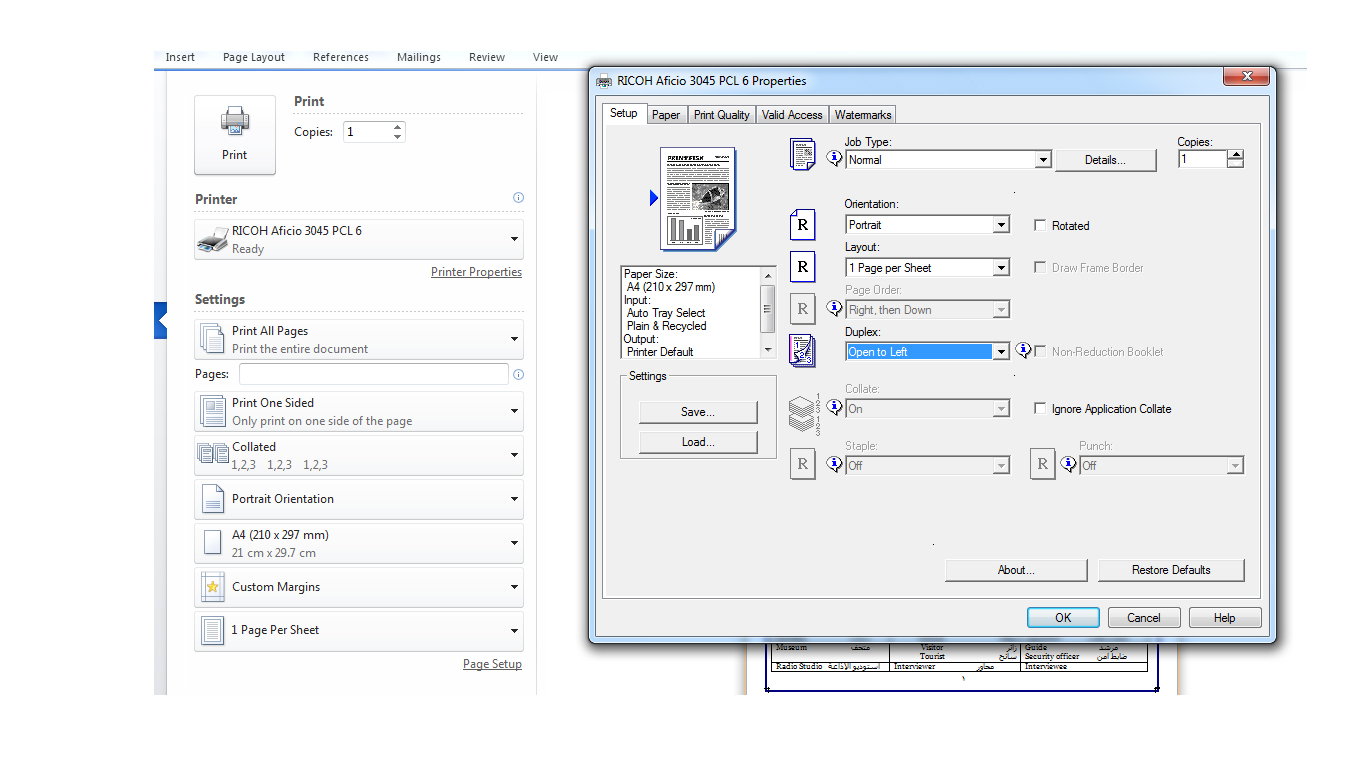Click the Pages info icon in Word
Screen dimensions: 1366x768
[518, 374]
